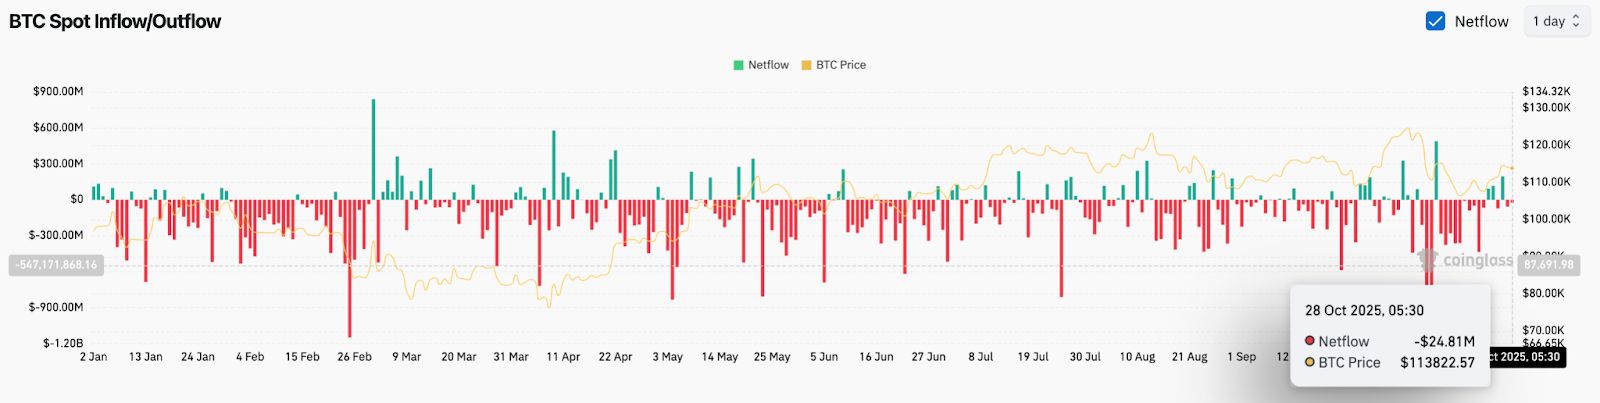The width and height of the screenshot is (1600, 403).
Task: Click the yellow BTC Price tooltip dot
Action: pyautogui.click(x=1310, y=362)
